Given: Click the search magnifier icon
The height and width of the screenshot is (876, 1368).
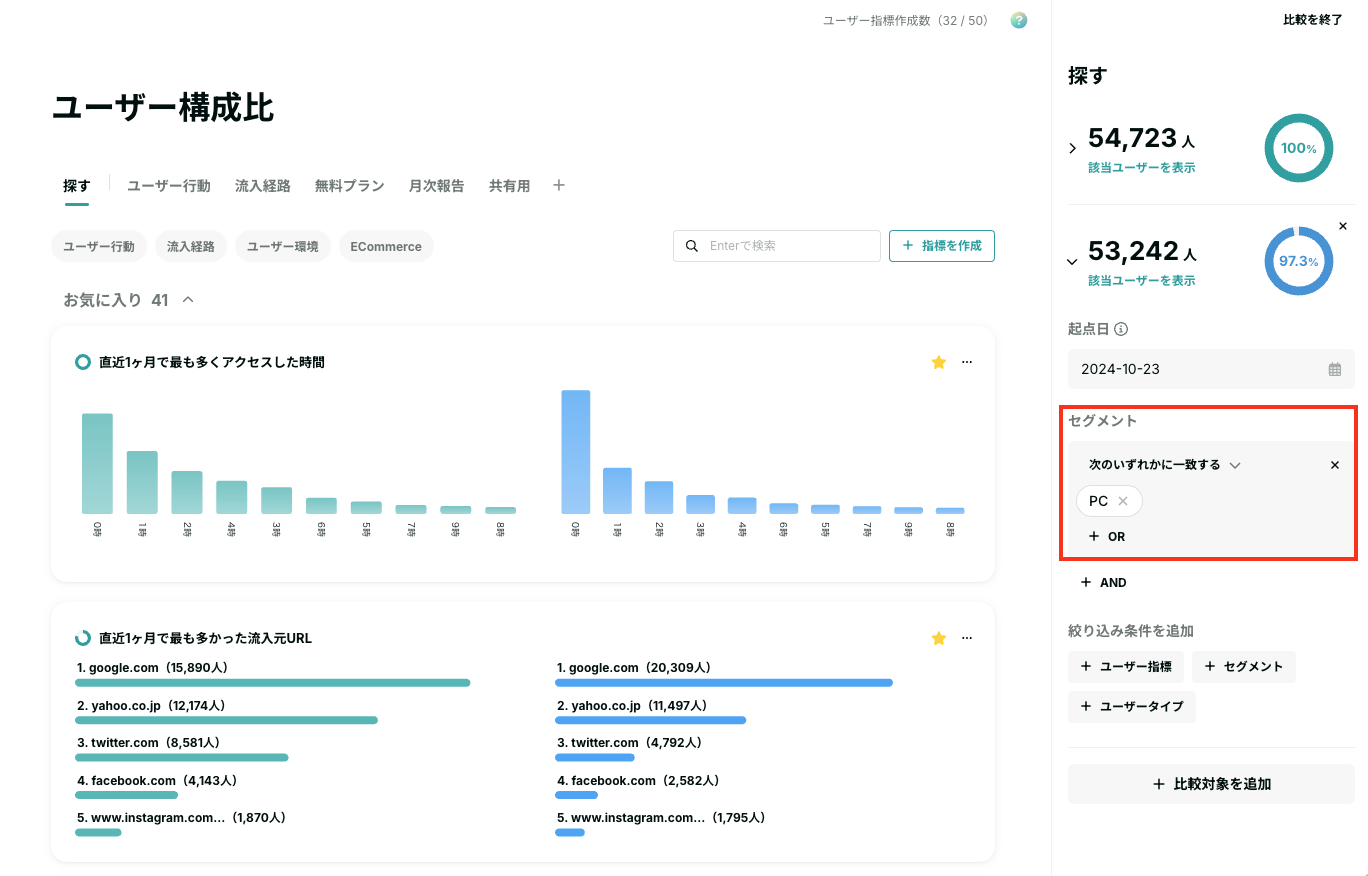Looking at the screenshot, I should [692, 246].
